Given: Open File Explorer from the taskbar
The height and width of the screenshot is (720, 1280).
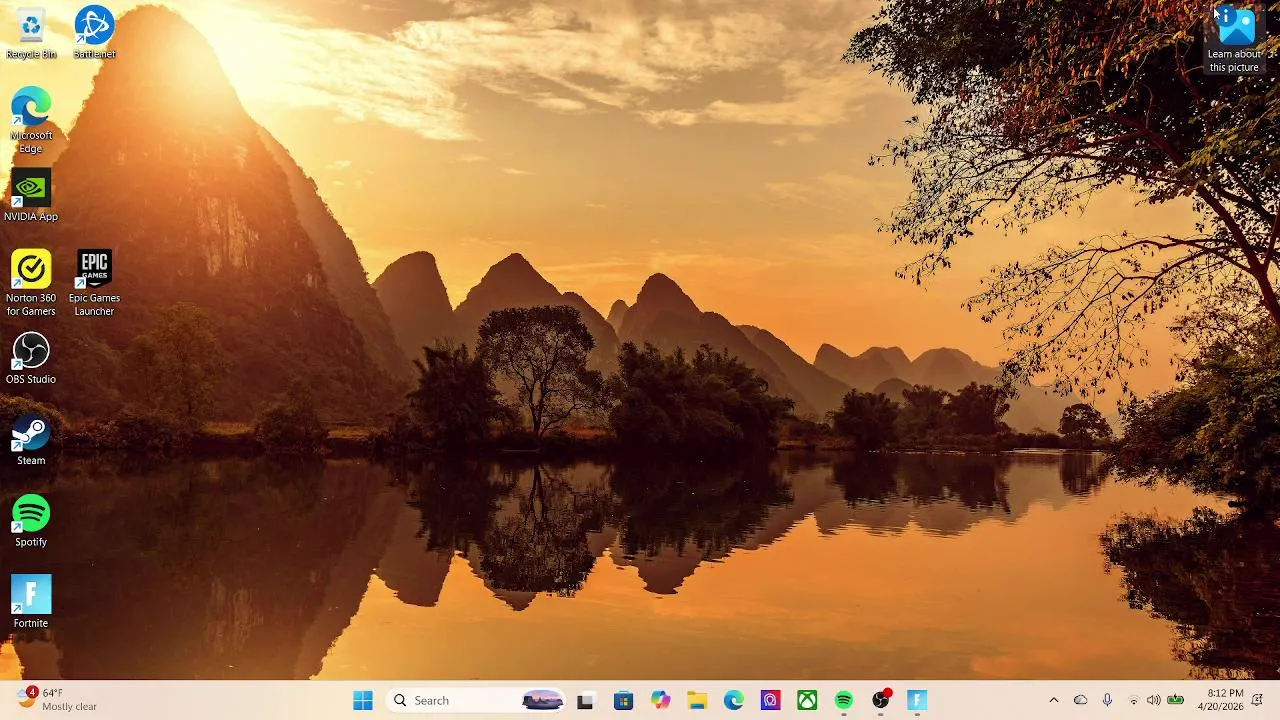Looking at the screenshot, I should click(x=697, y=701).
